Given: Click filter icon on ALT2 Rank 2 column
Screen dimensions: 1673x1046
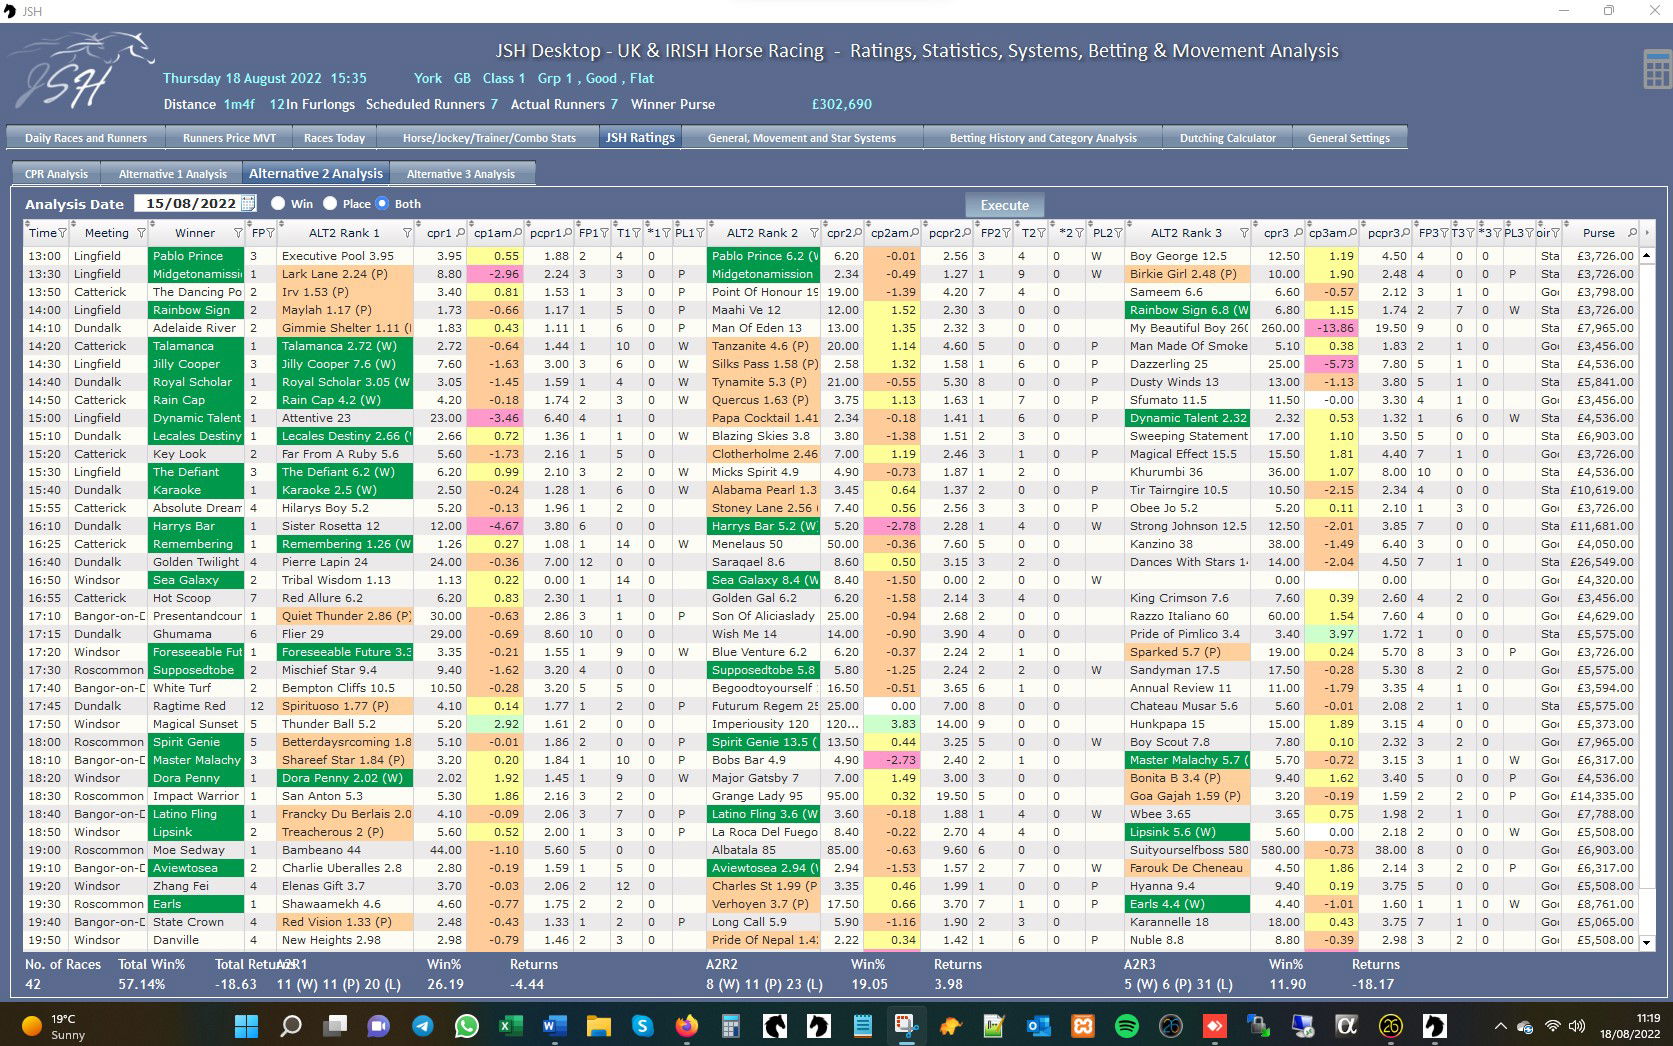Looking at the screenshot, I should tap(814, 233).
